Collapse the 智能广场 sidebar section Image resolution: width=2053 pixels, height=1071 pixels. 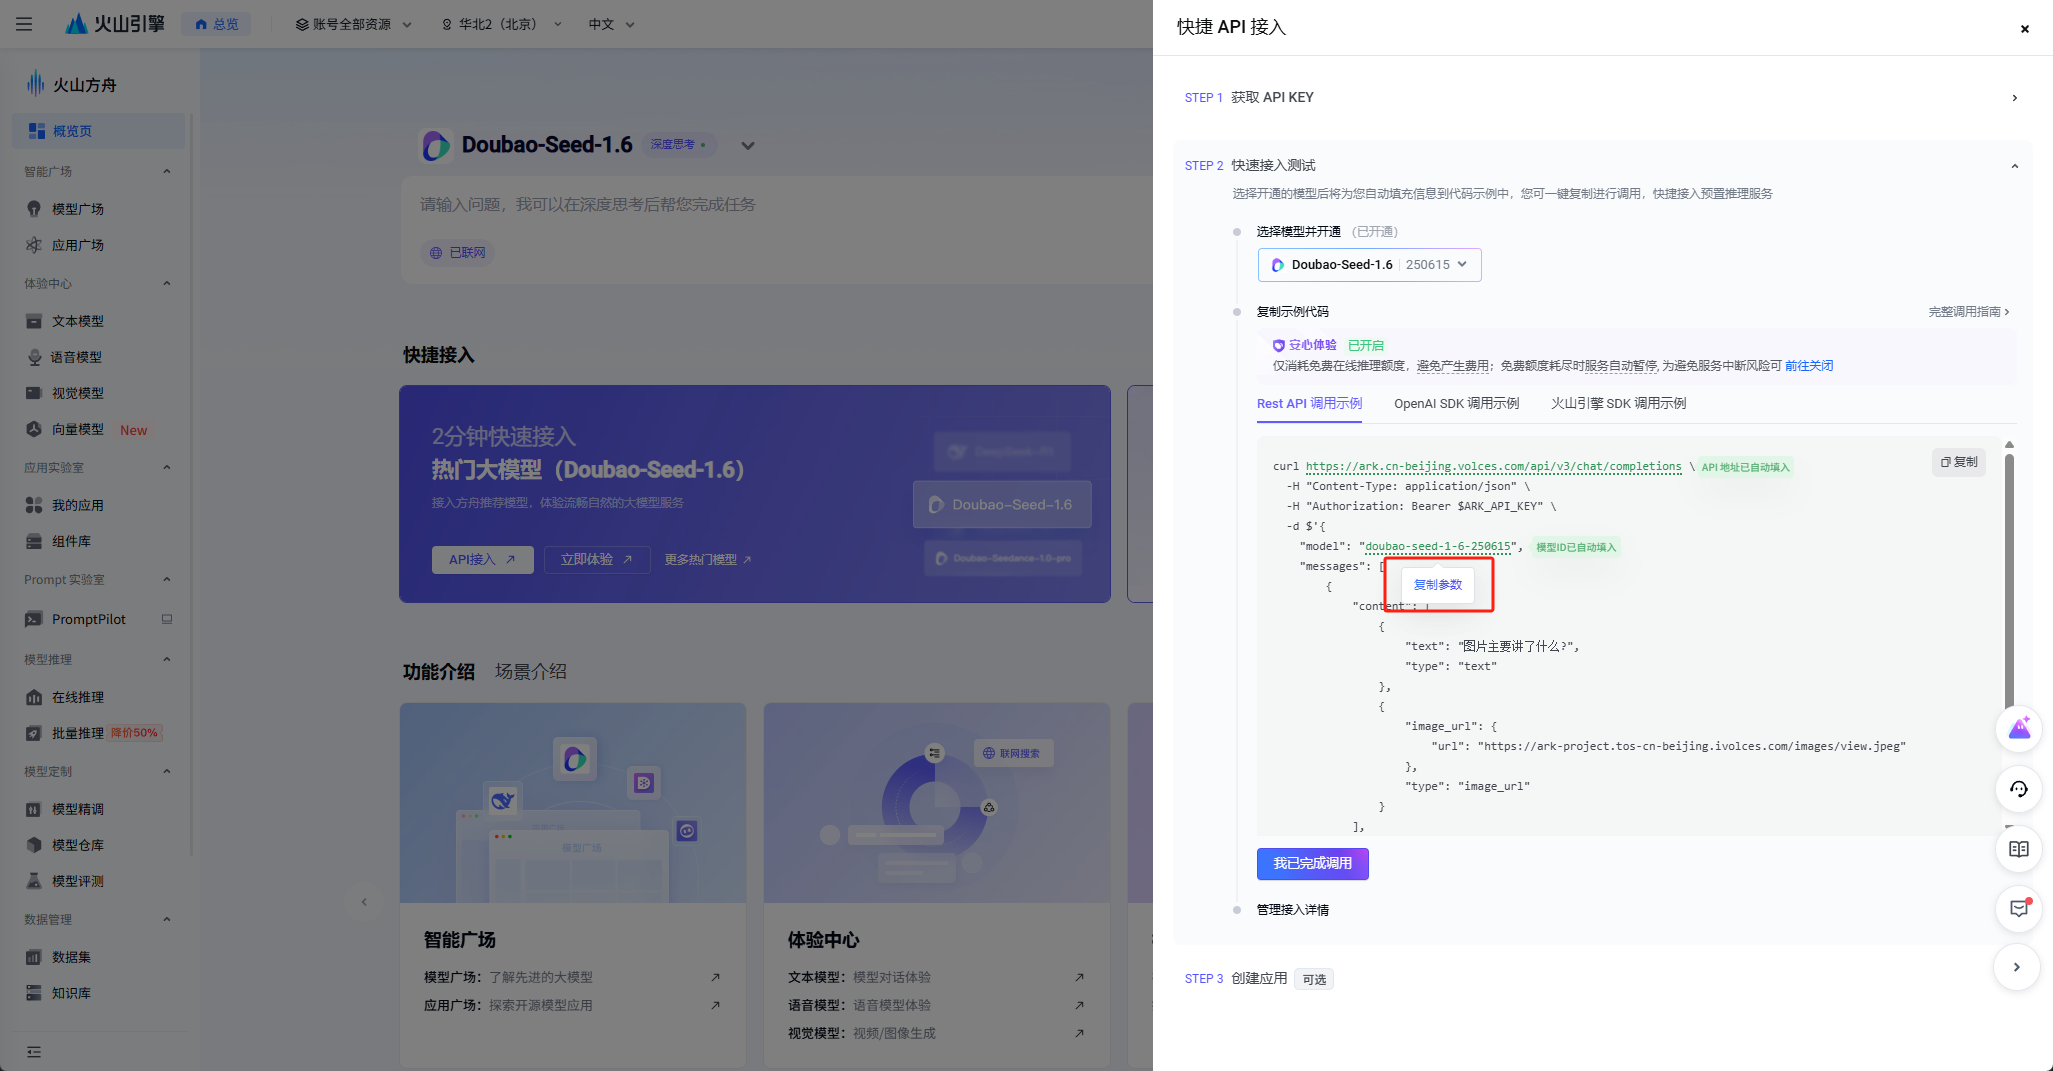(x=167, y=171)
